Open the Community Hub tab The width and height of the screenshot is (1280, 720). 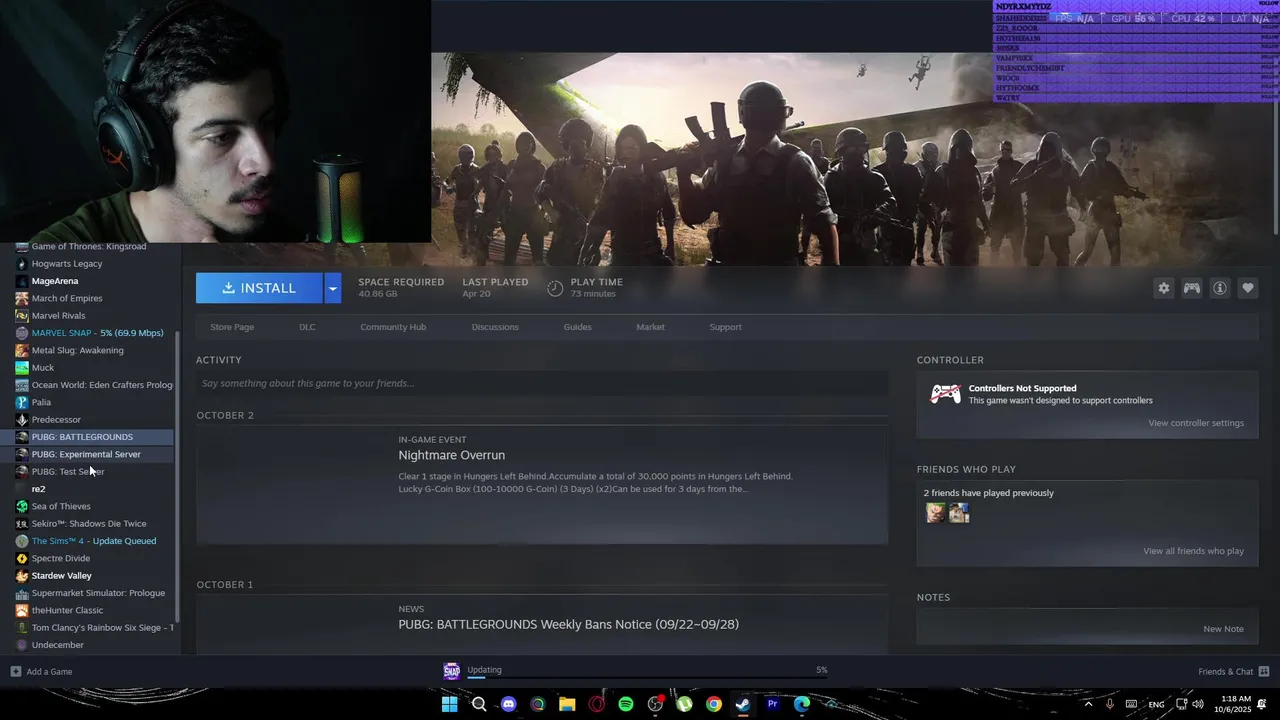pyautogui.click(x=393, y=327)
